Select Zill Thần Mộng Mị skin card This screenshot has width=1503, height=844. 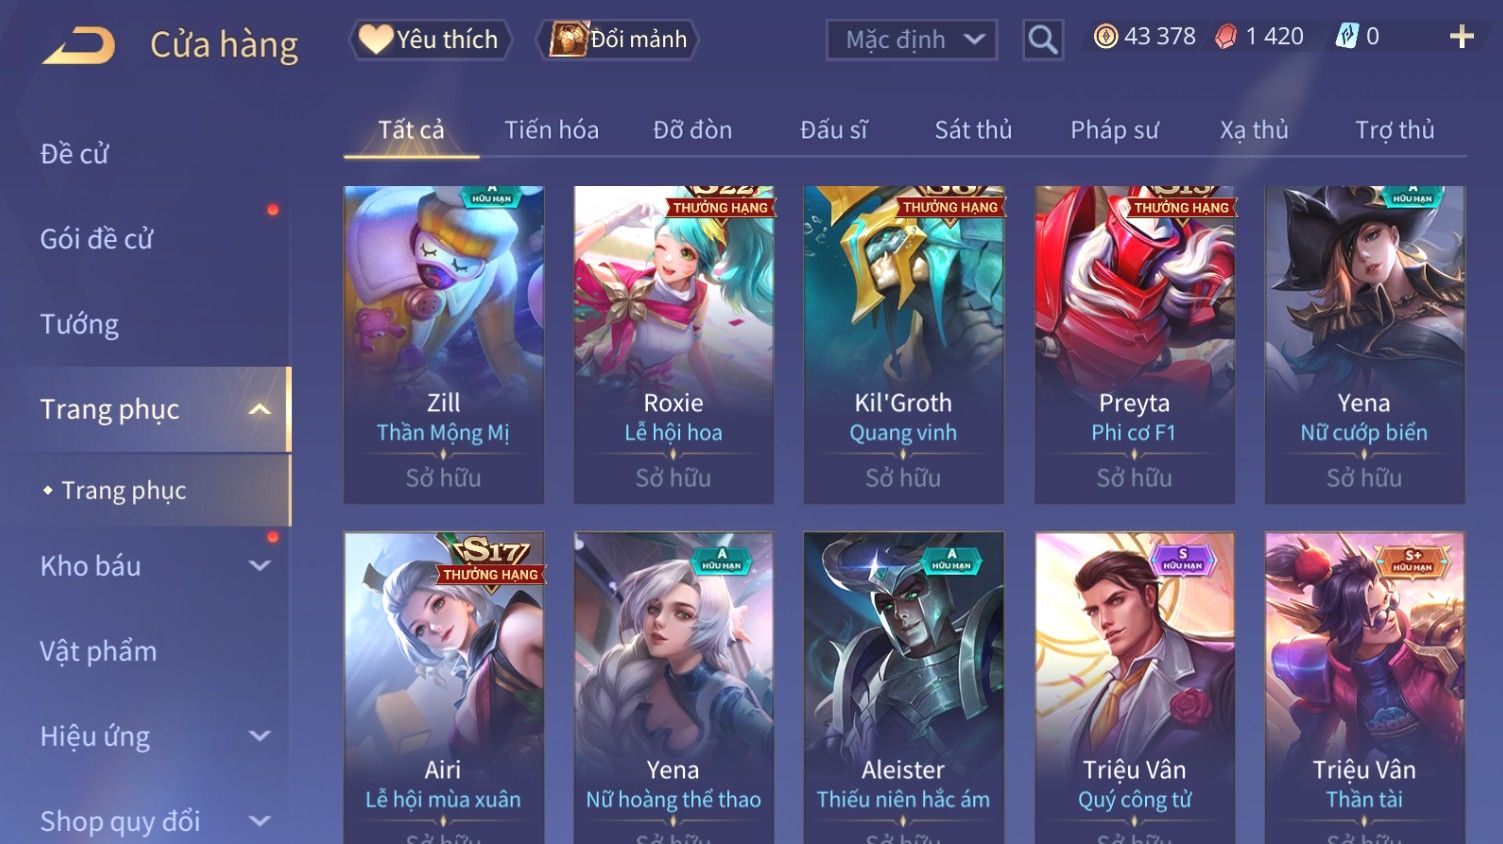tap(443, 345)
